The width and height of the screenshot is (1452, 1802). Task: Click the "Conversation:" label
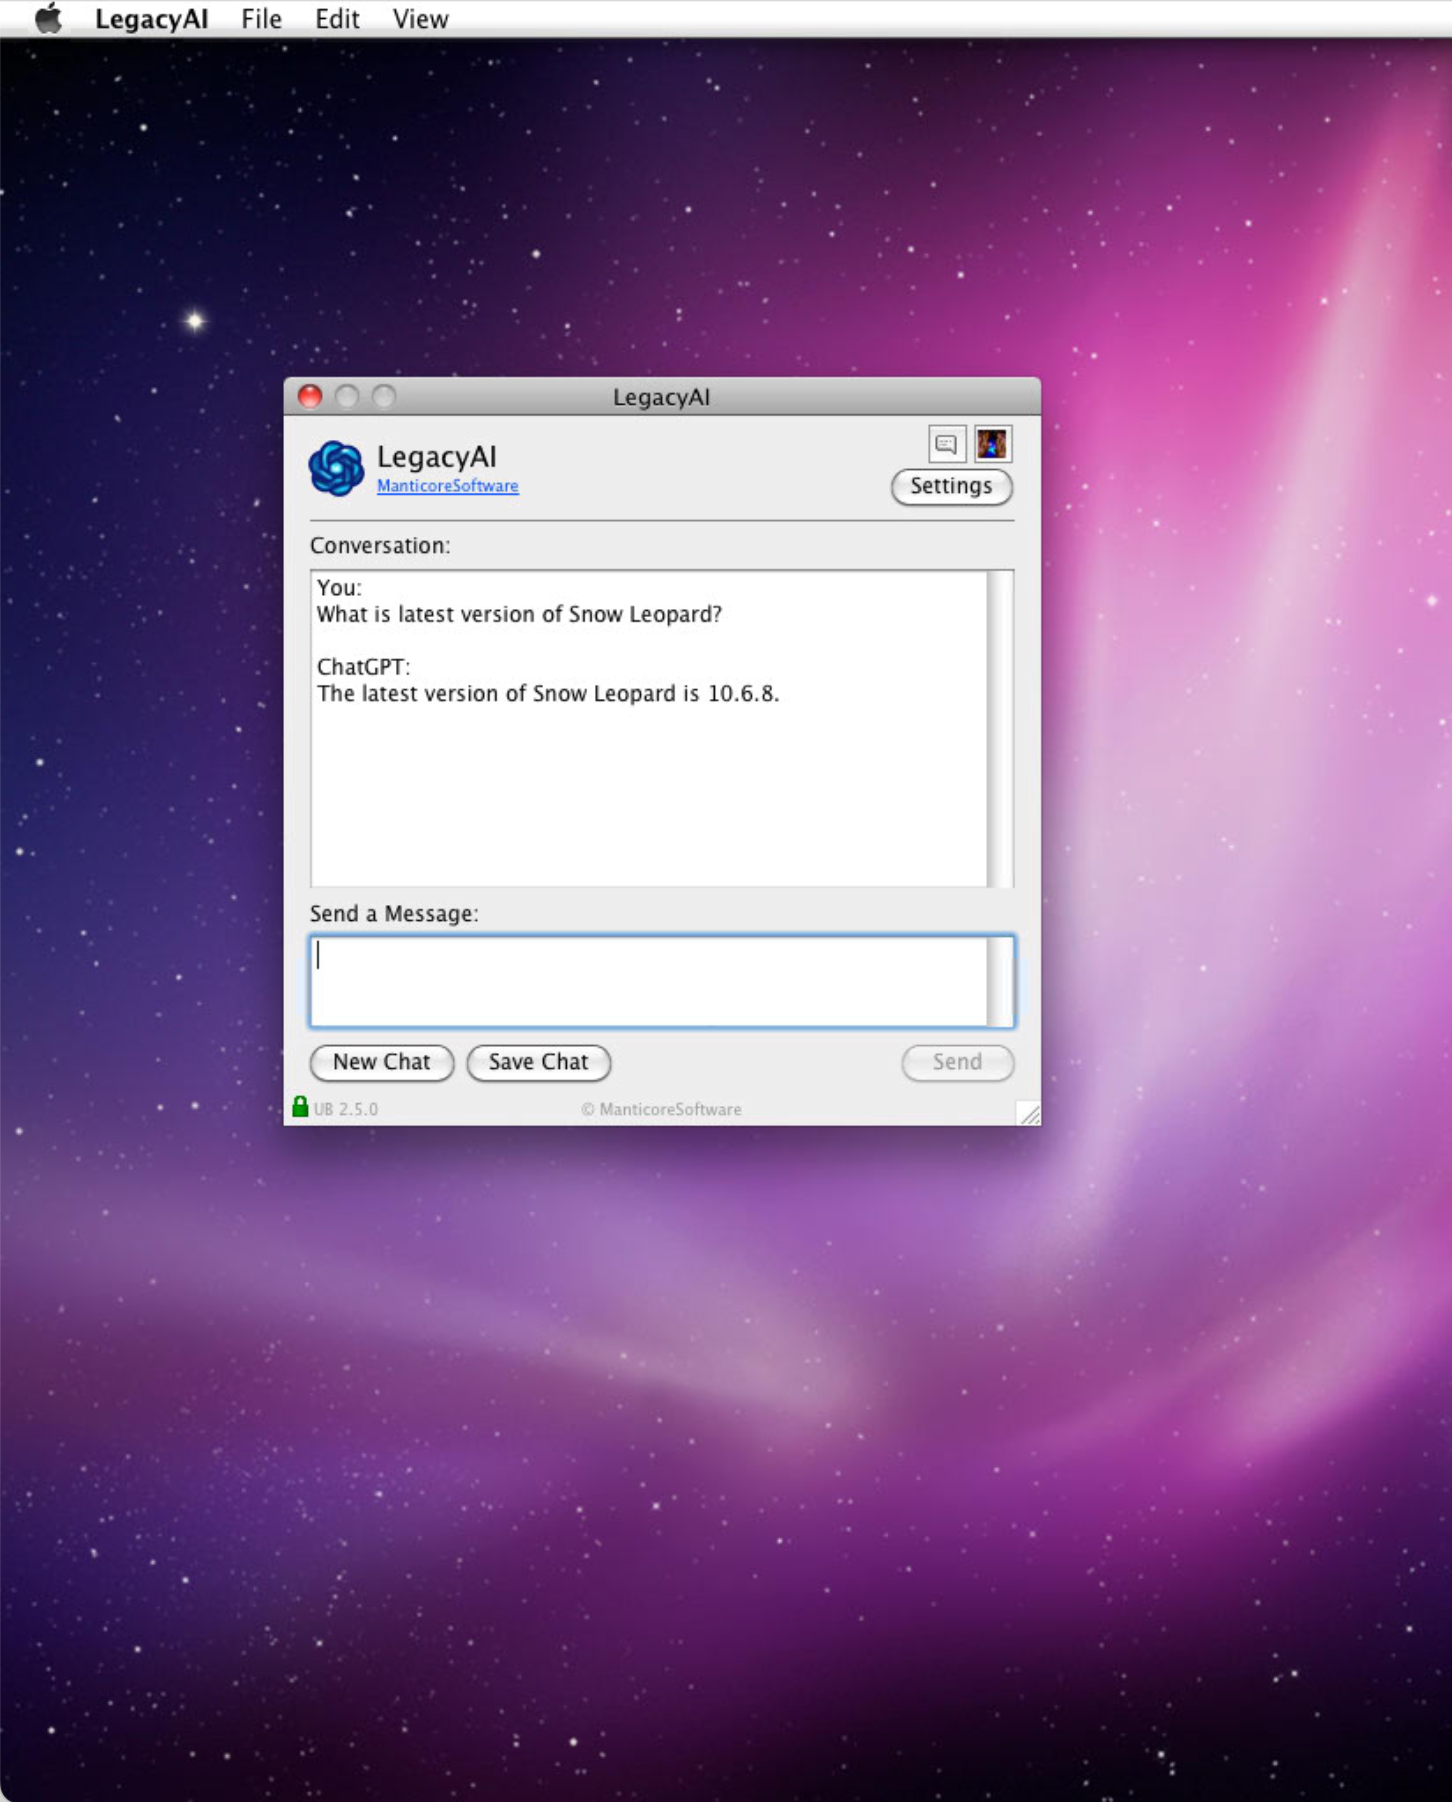tap(380, 545)
